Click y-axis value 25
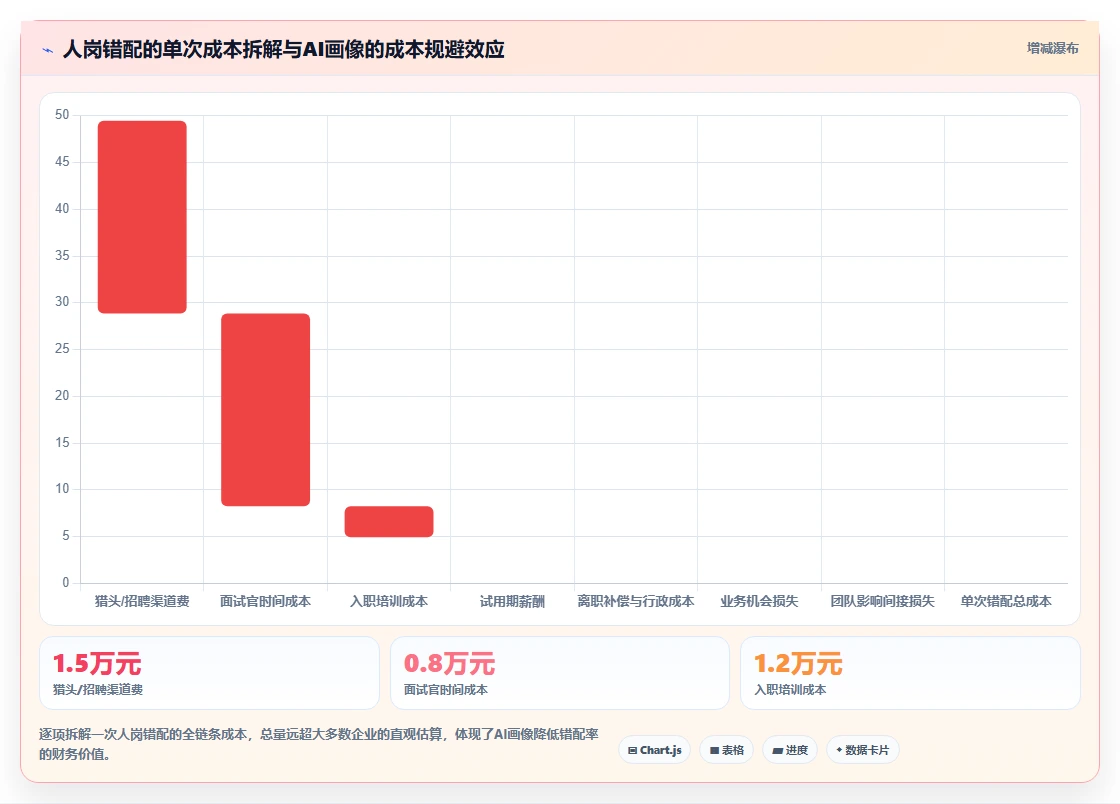Viewport: 1120px width, 804px height. point(62,348)
